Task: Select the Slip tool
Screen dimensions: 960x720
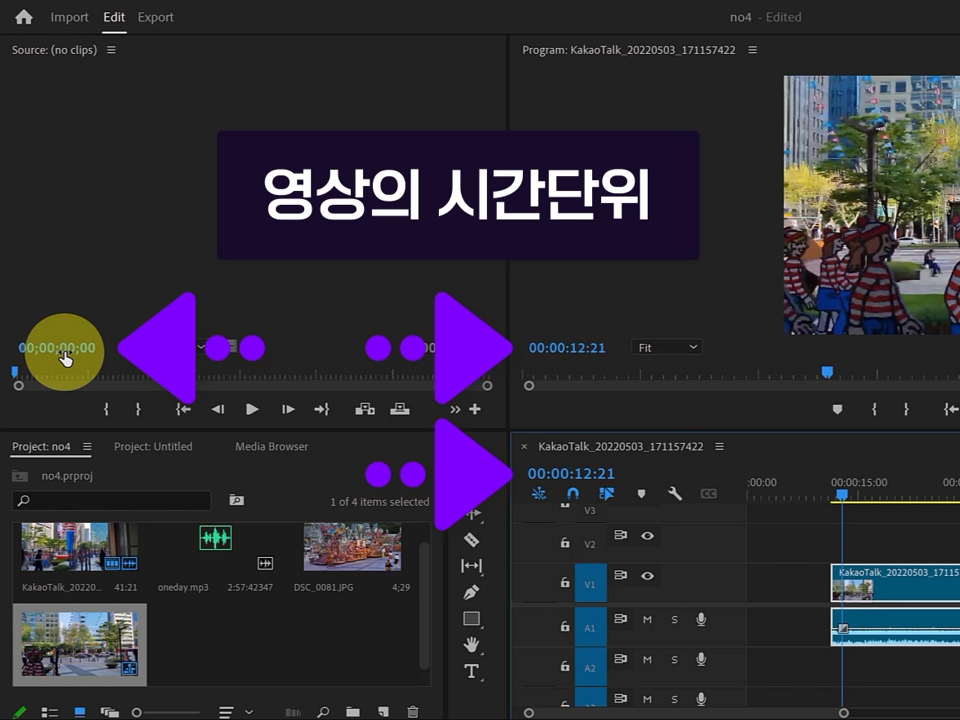Action: point(471,566)
